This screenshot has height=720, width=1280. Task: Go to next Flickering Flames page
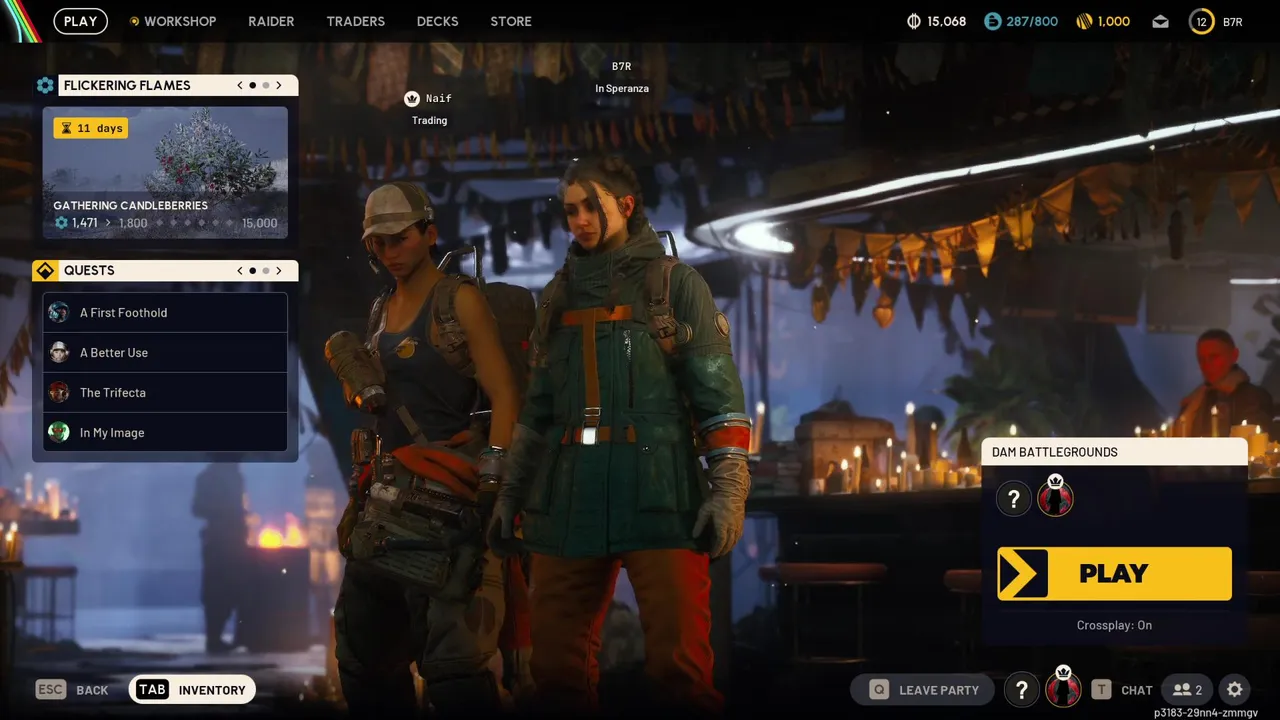pyautogui.click(x=279, y=85)
